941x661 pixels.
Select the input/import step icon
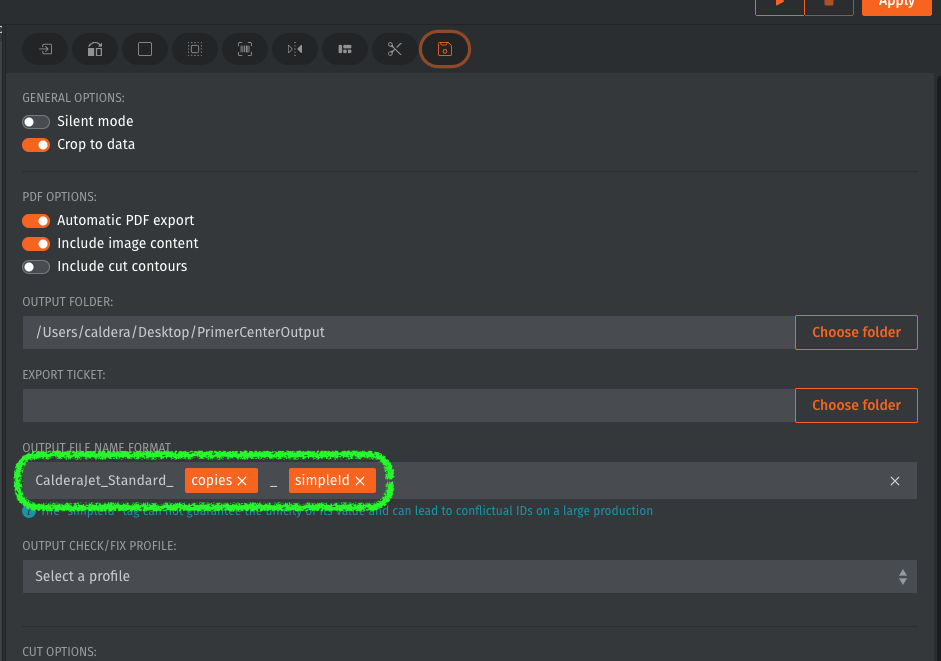[x=44, y=49]
